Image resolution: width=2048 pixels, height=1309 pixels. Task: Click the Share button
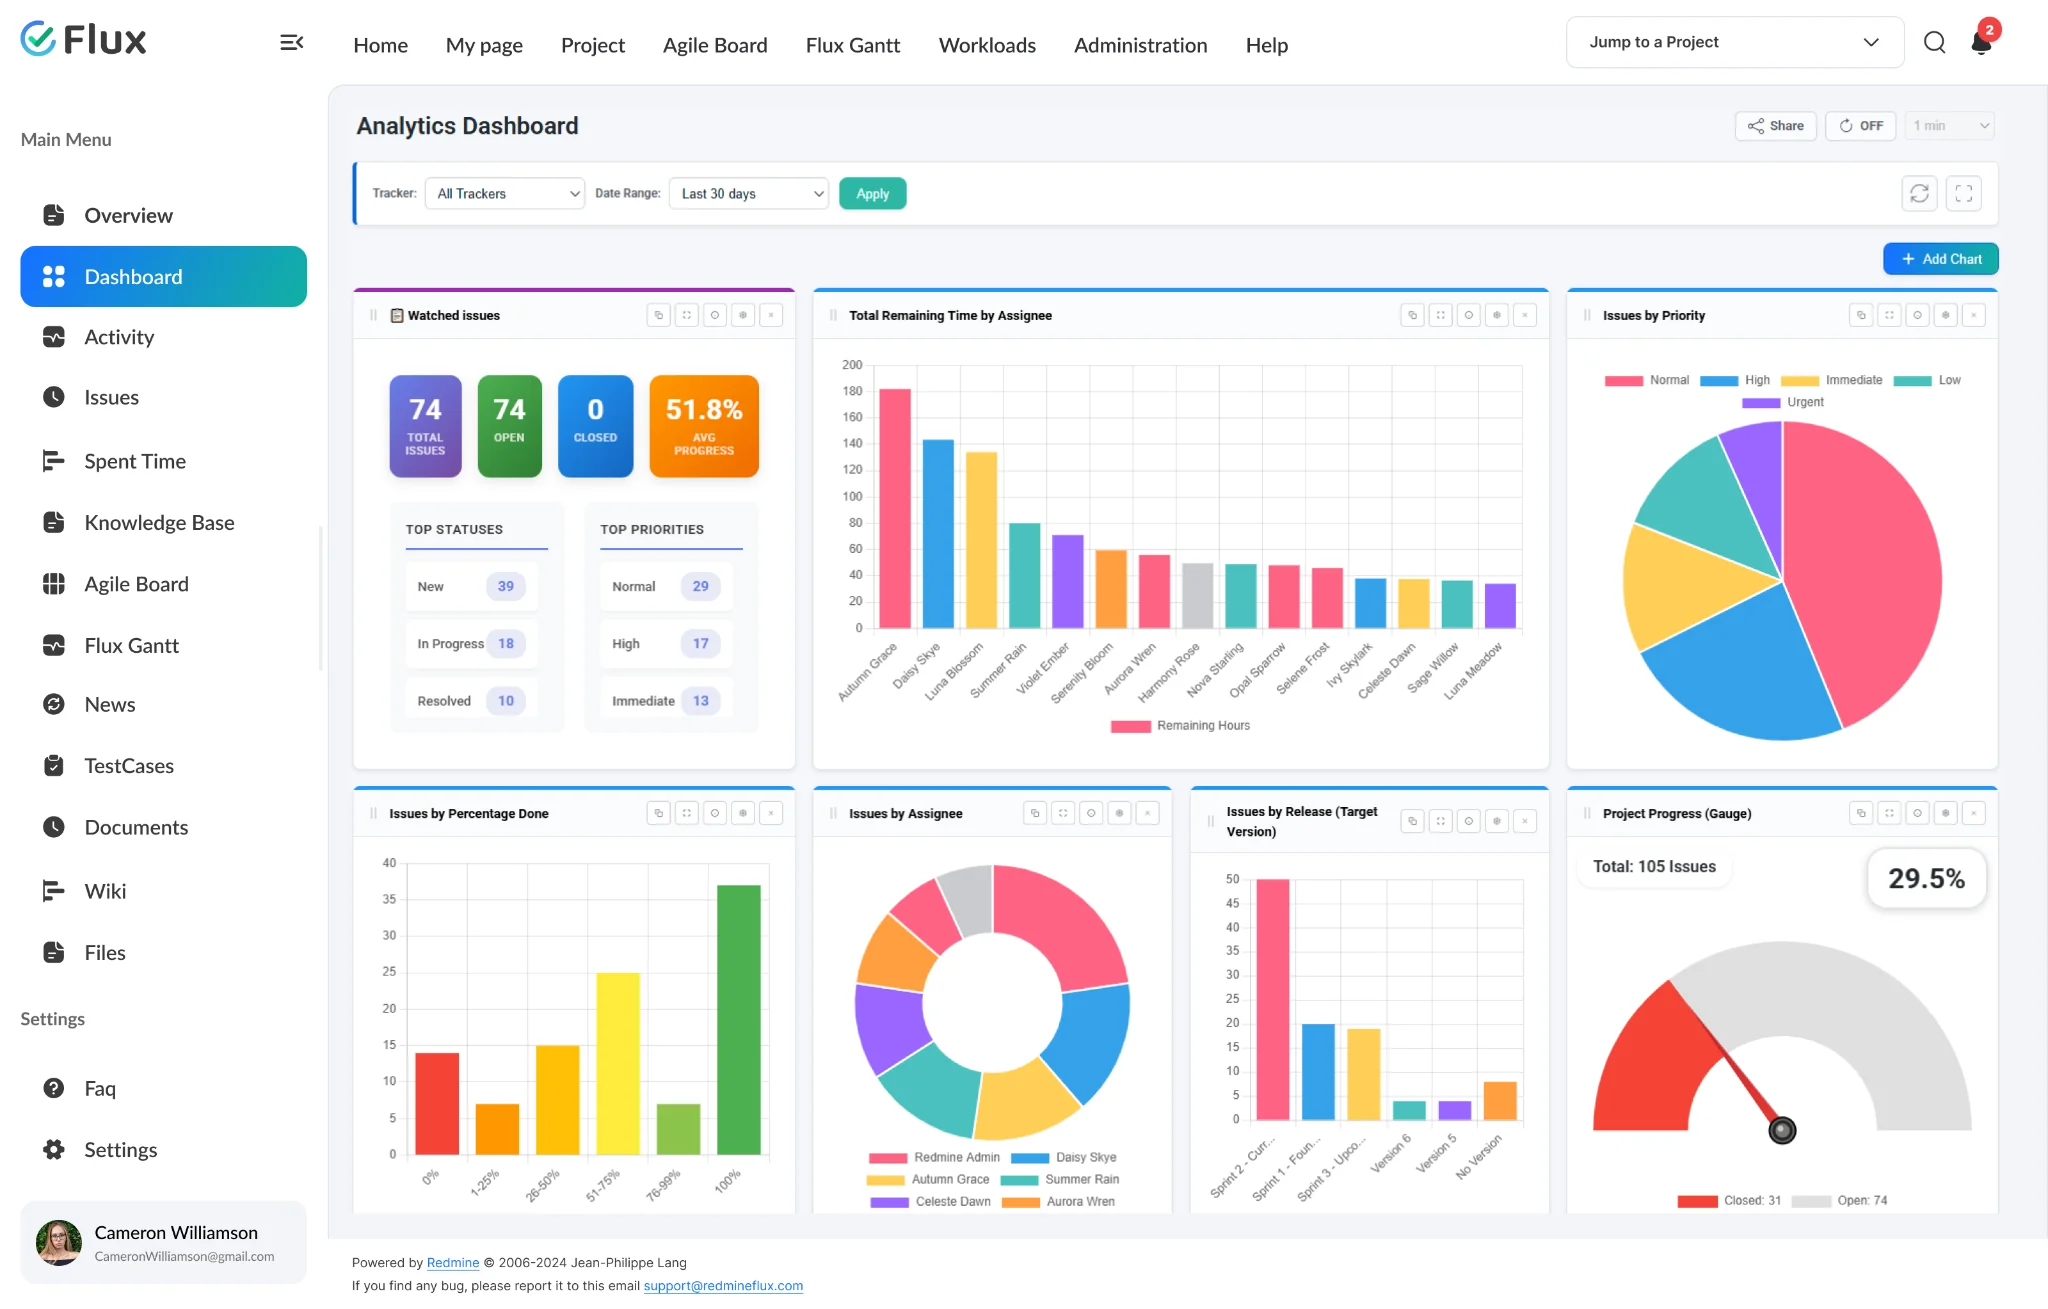pos(1775,126)
